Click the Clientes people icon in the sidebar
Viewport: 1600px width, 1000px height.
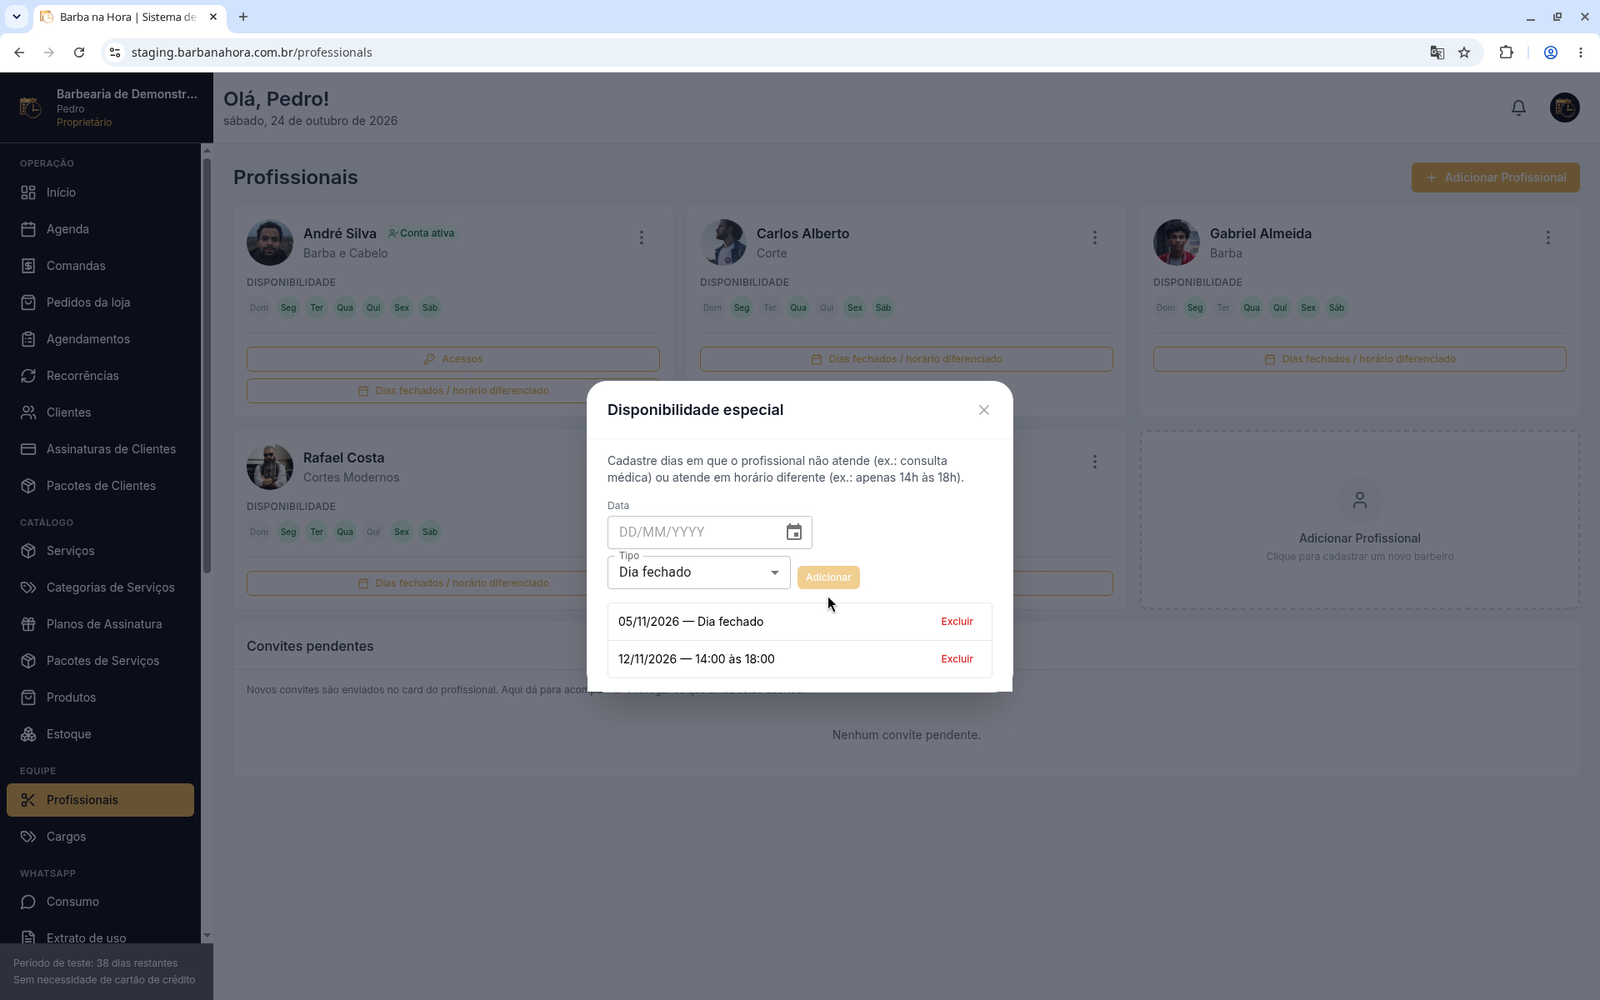pyautogui.click(x=28, y=412)
